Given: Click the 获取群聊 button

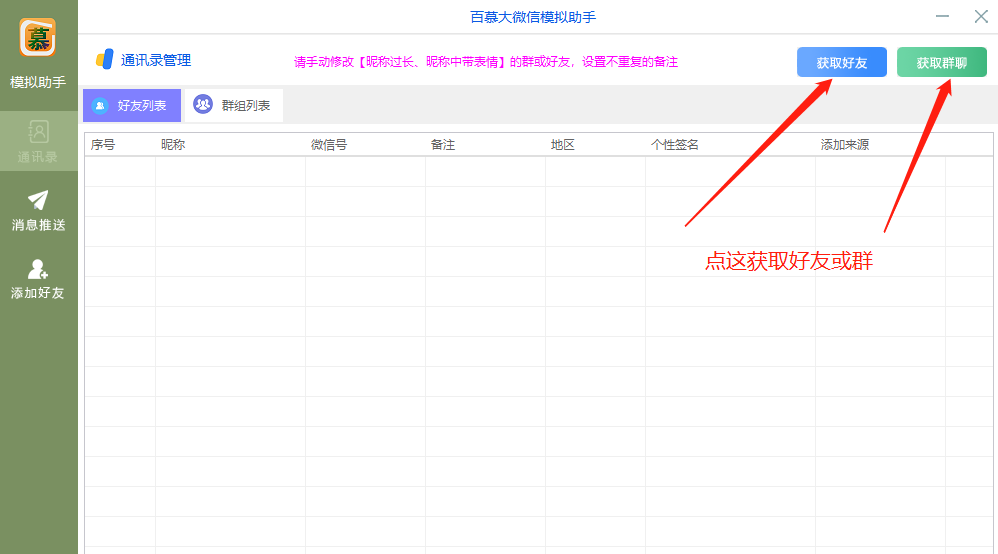Looking at the screenshot, I should [941, 62].
